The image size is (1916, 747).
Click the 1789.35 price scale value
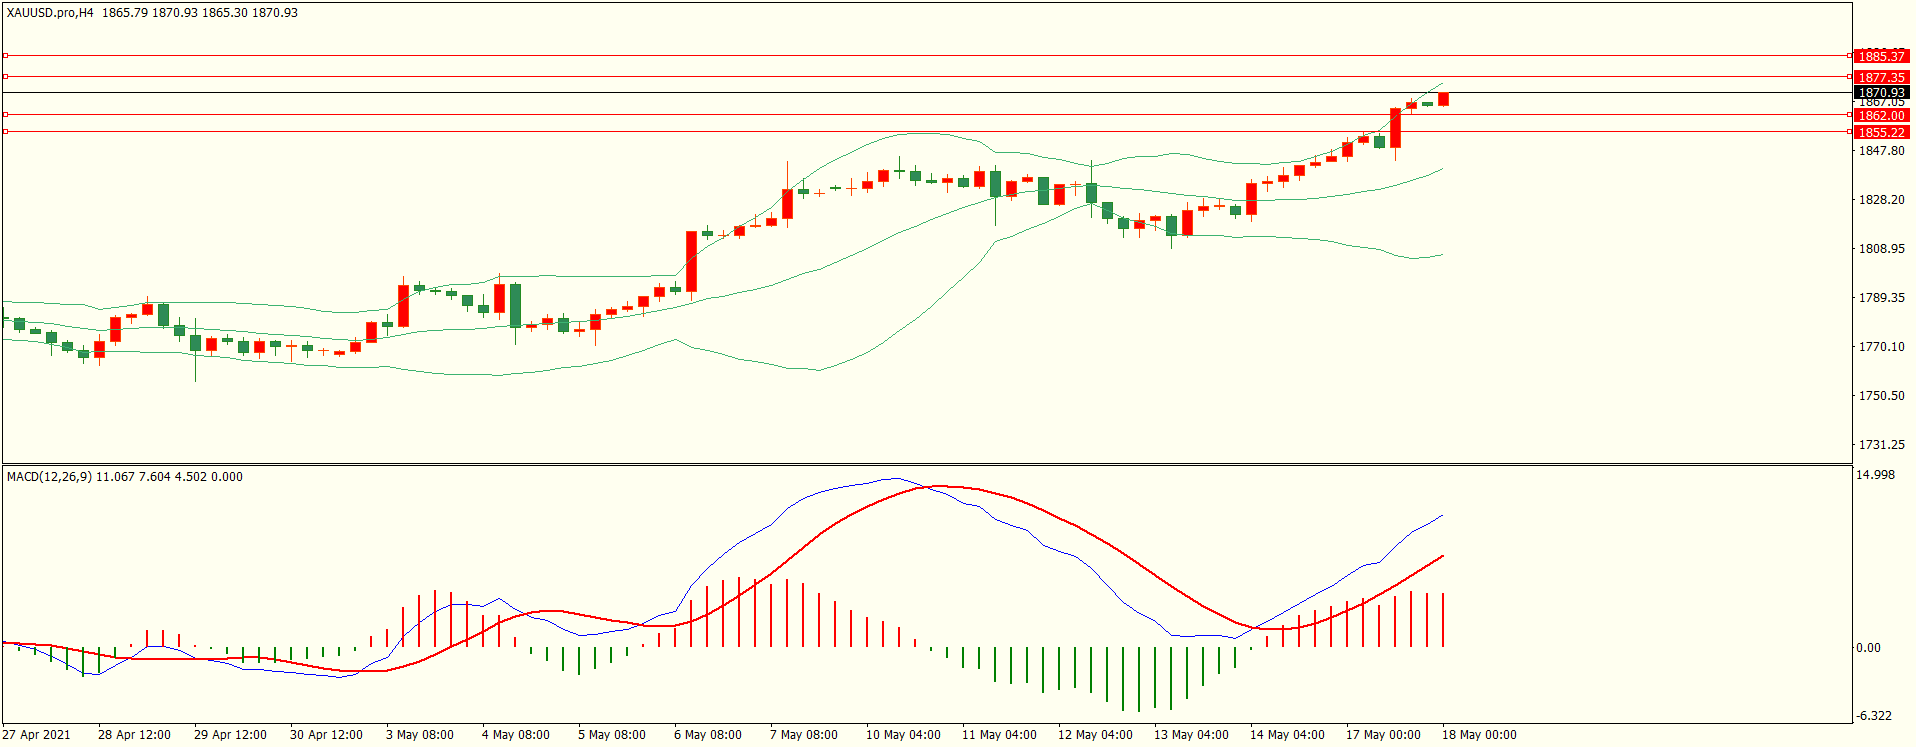(x=1881, y=298)
